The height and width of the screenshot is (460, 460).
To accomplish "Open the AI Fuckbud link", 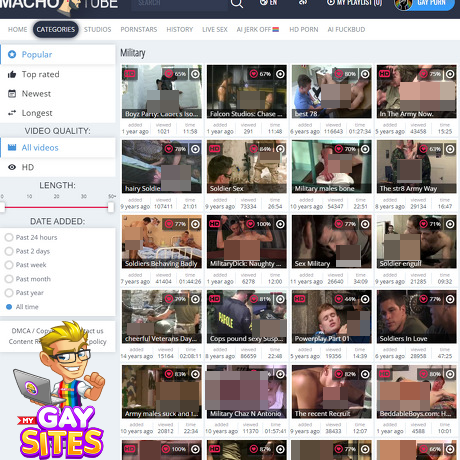I will point(346,29).
